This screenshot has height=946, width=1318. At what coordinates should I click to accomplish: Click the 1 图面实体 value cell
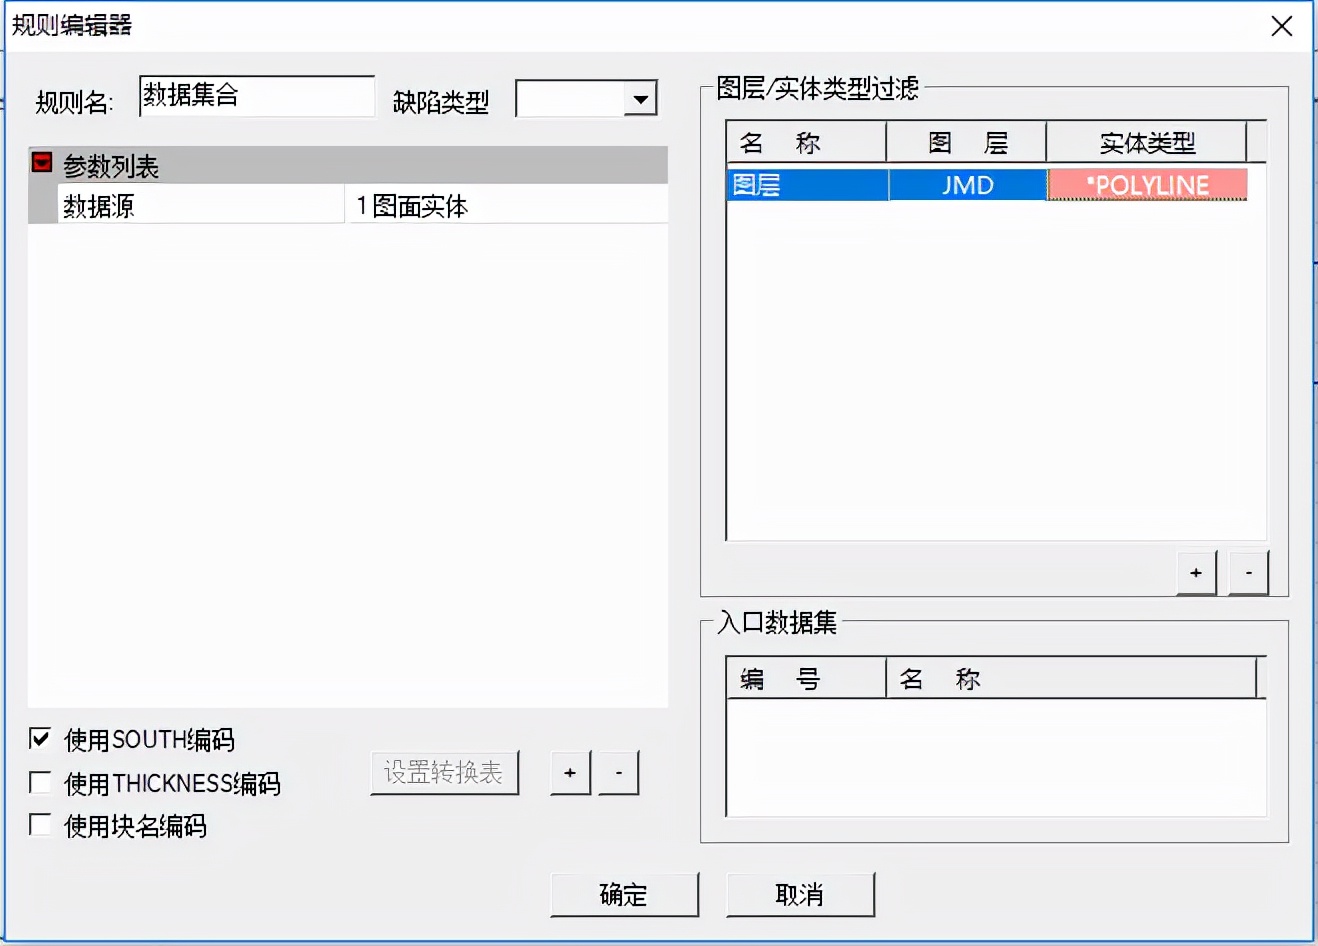(x=507, y=205)
